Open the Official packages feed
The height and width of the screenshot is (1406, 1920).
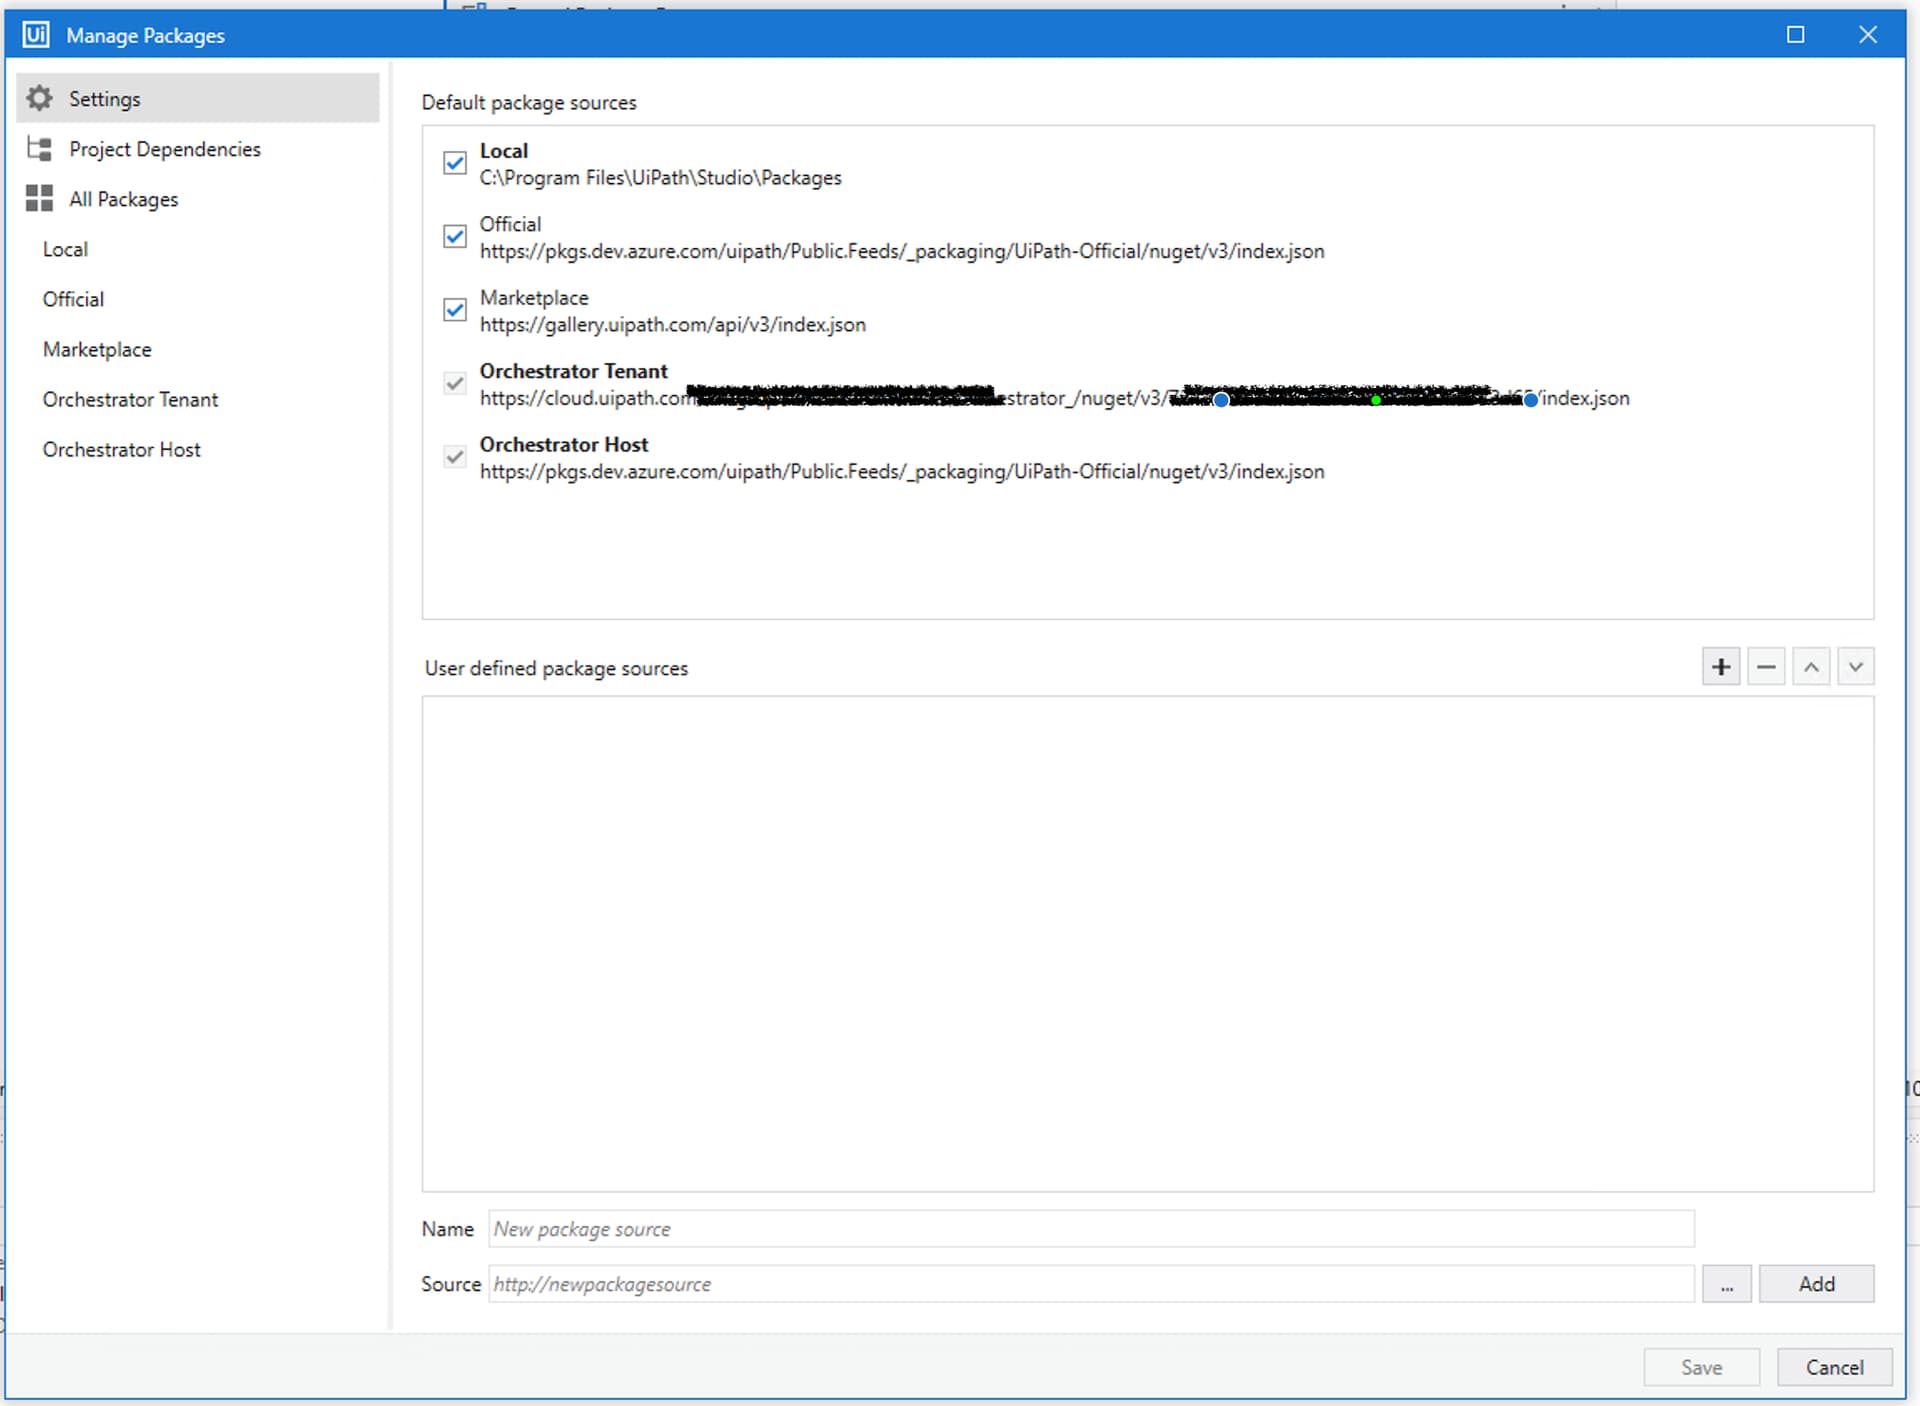pyautogui.click(x=73, y=299)
